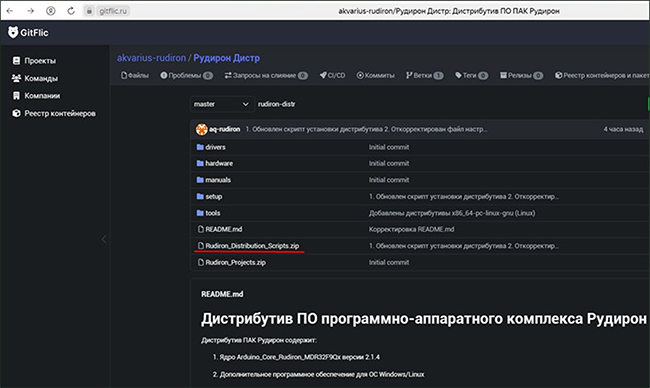
Task: Switch to the Теги tab
Action: [471, 75]
